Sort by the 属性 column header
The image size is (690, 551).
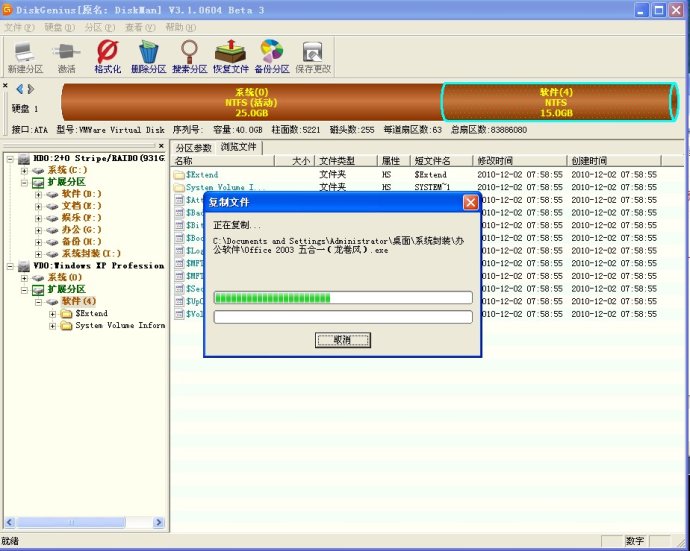[393, 161]
